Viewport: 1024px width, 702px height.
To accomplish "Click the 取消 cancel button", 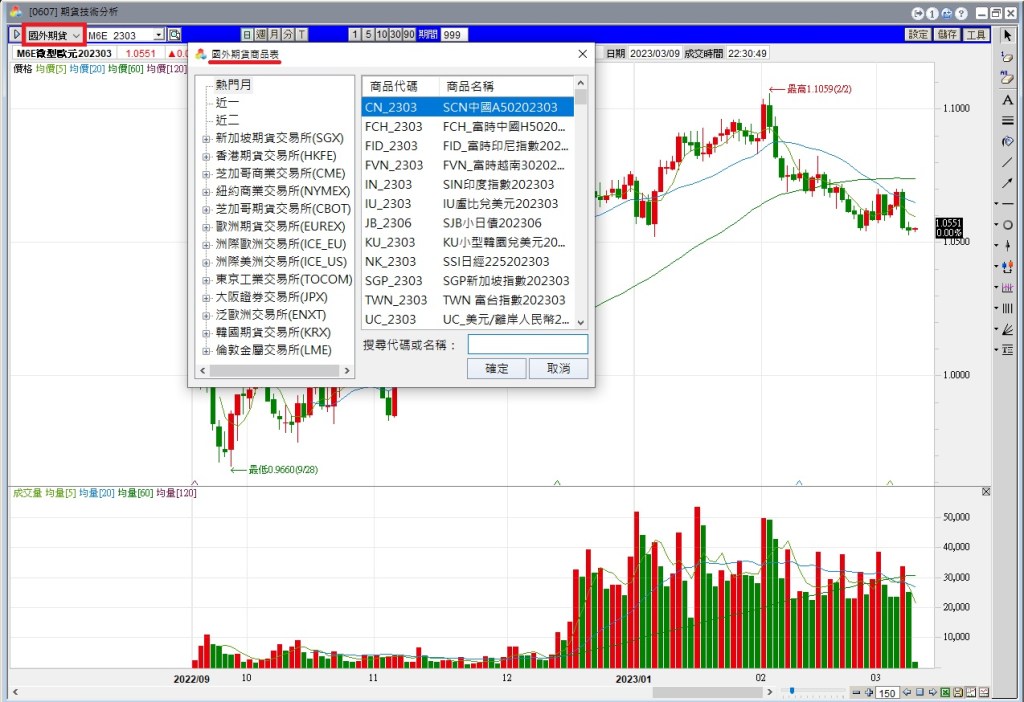I will point(558,369).
